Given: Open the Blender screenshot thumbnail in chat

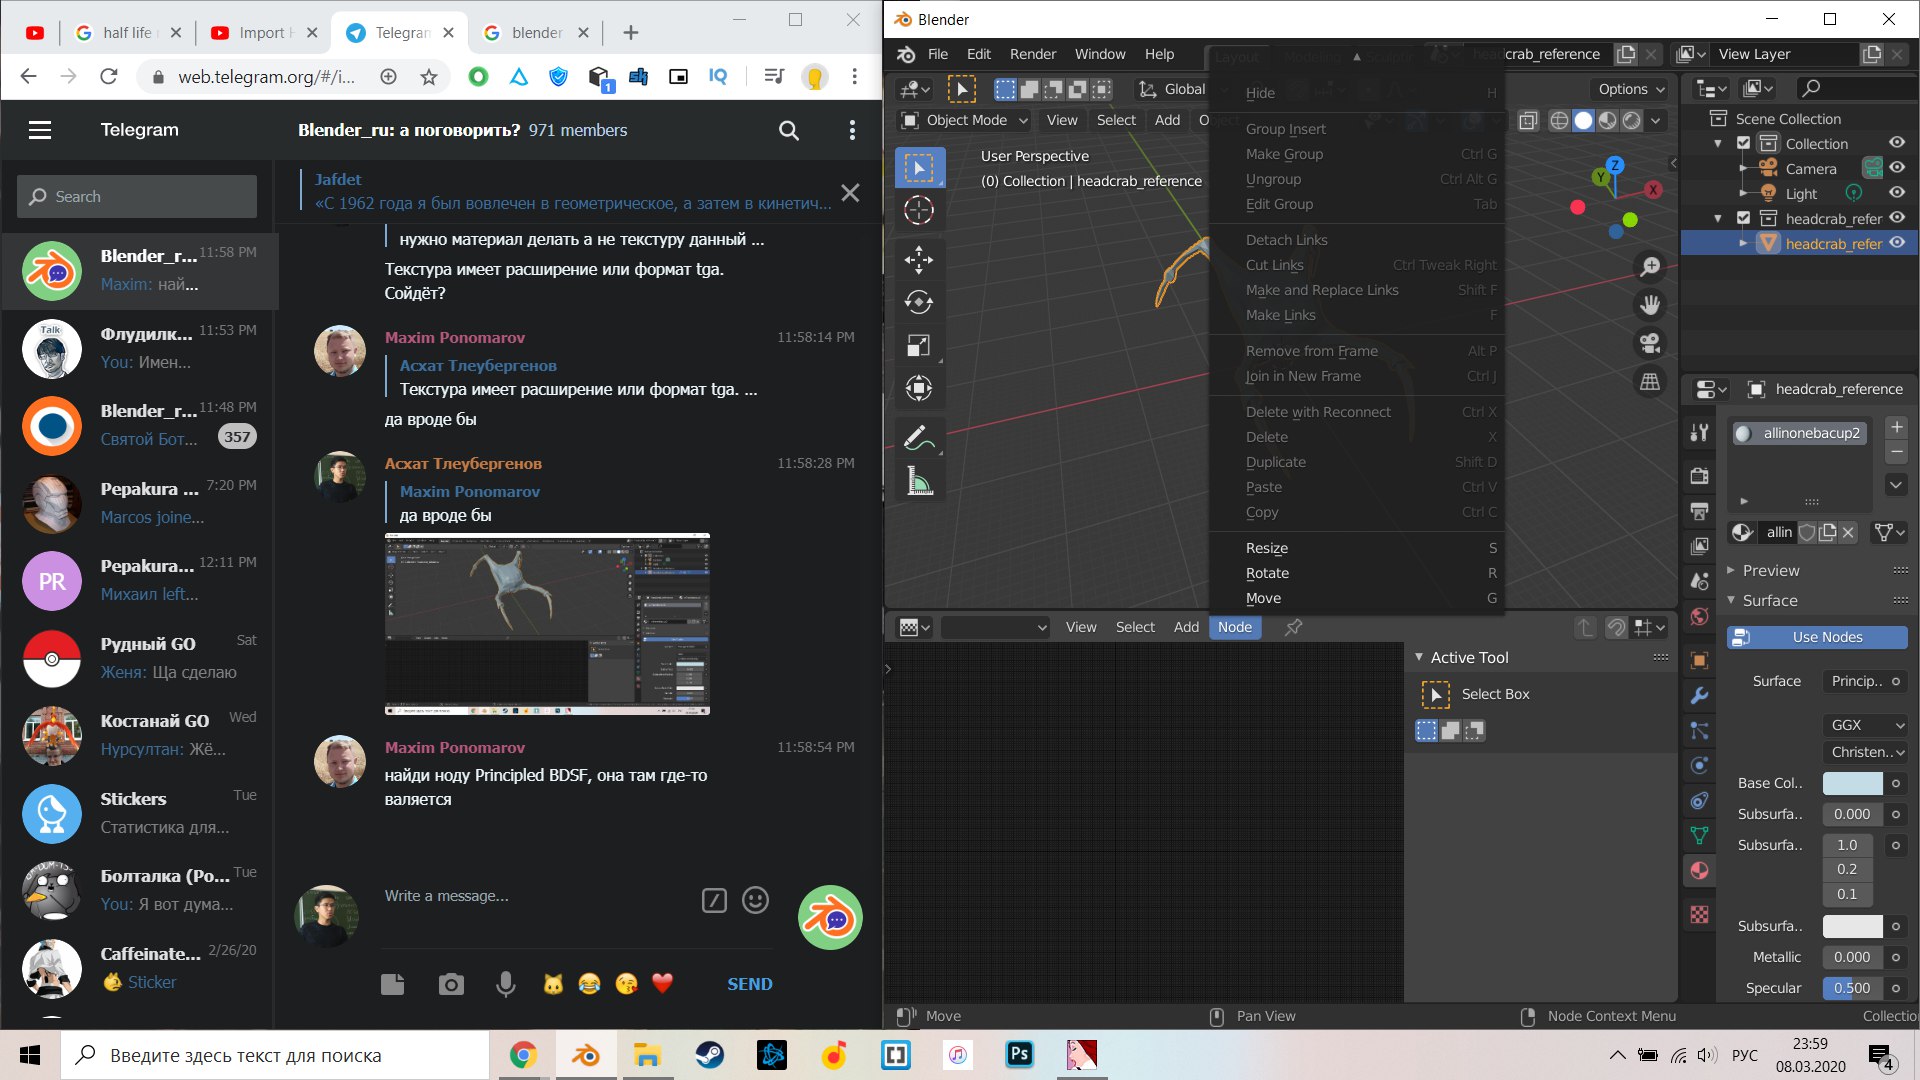Looking at the screenshot, I should coord(547,624).
